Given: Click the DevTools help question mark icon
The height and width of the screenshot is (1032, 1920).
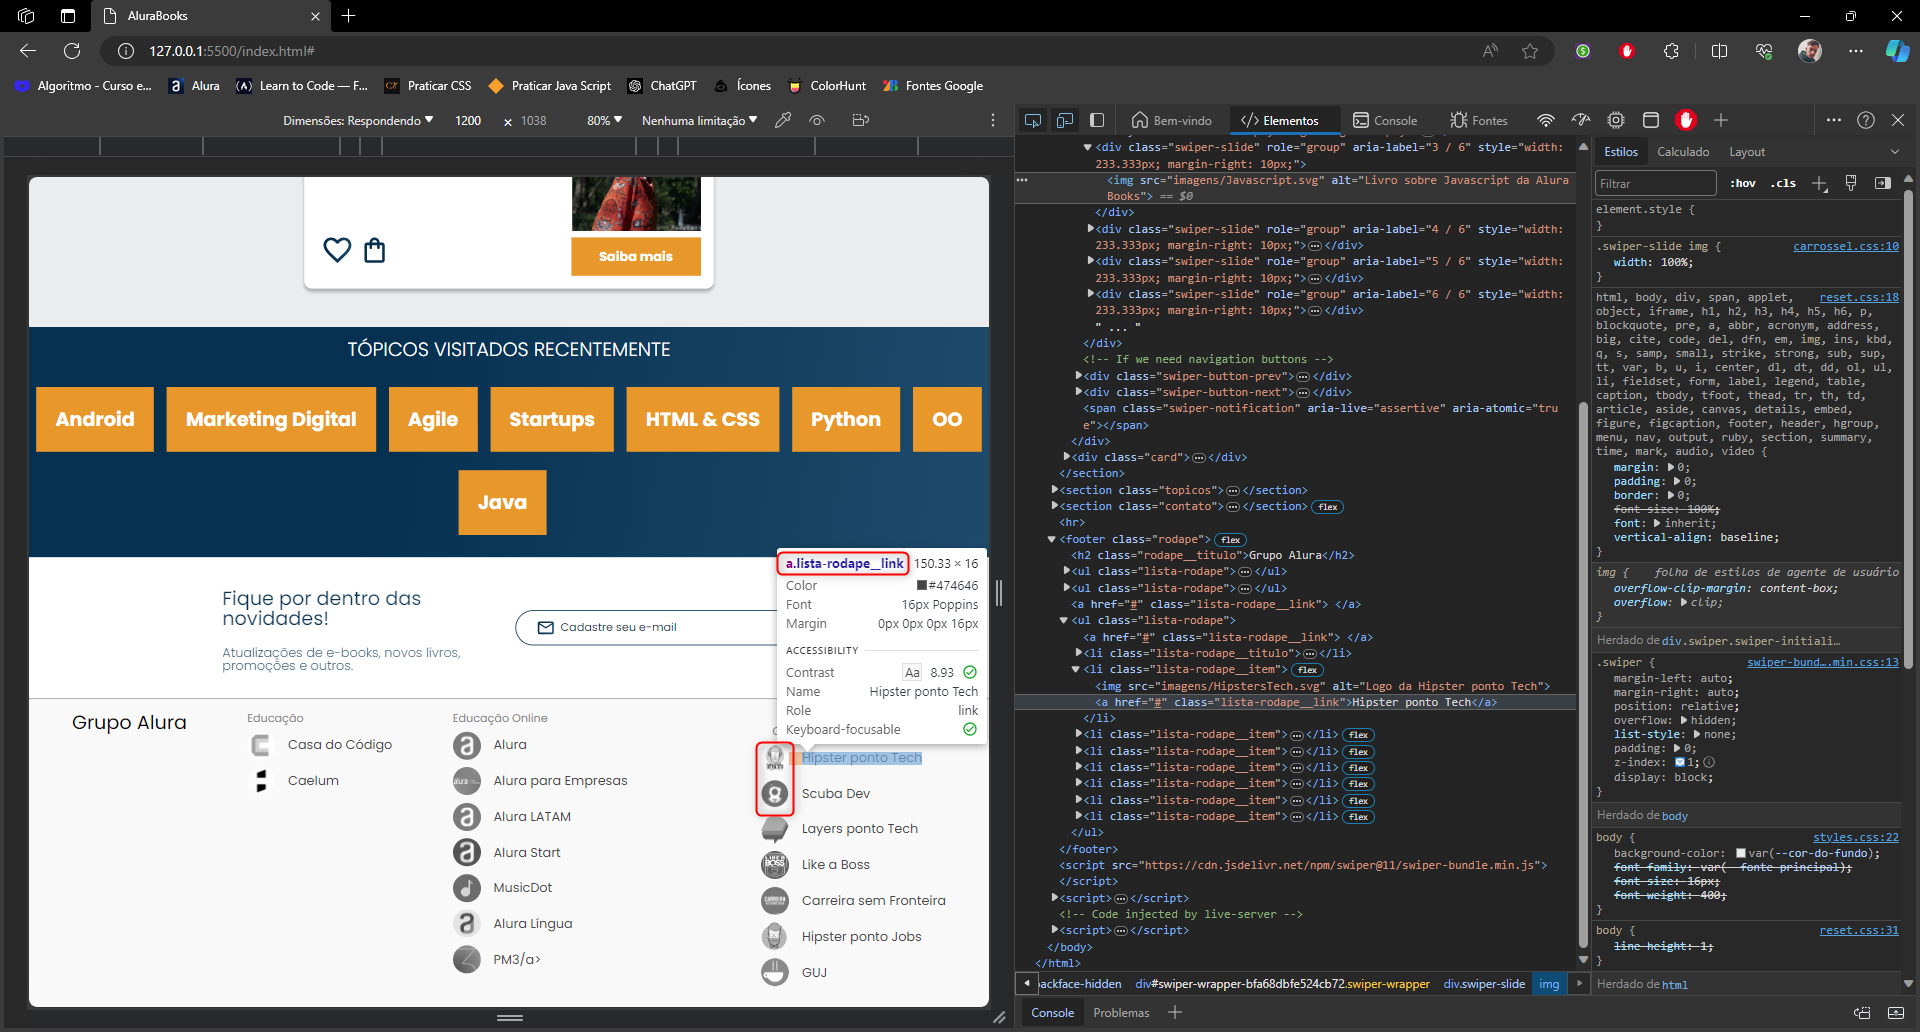Looking at the screenshot, I should pos(1866,120).
